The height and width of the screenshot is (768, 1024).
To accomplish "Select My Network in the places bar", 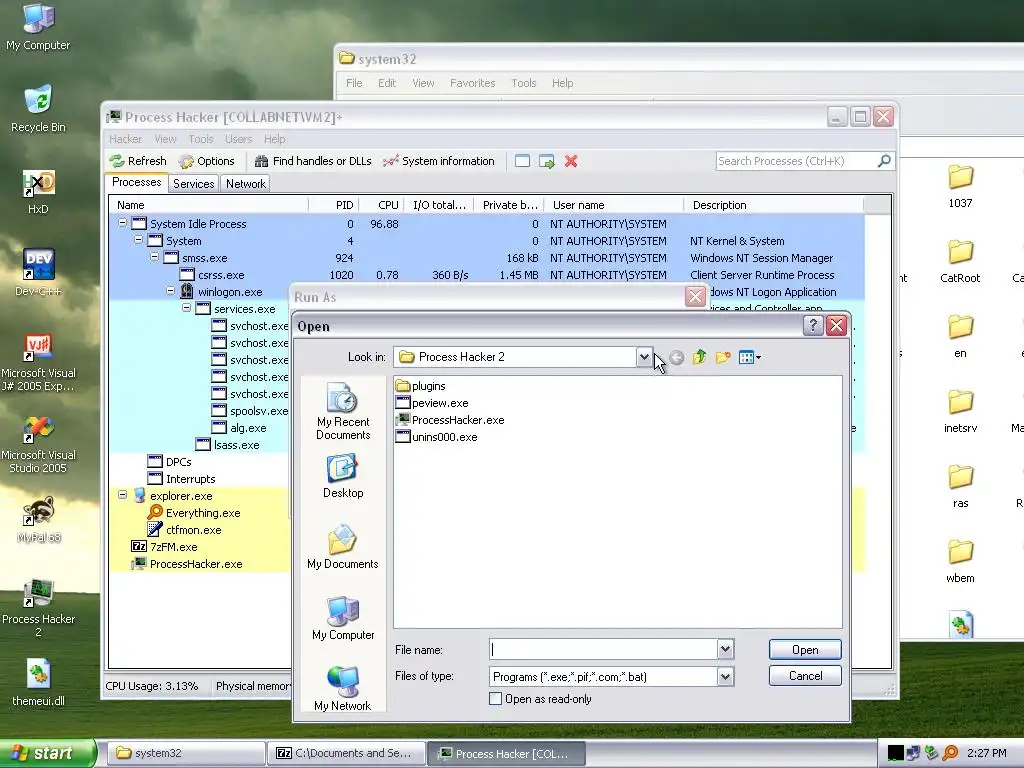I will click(343, 688).
